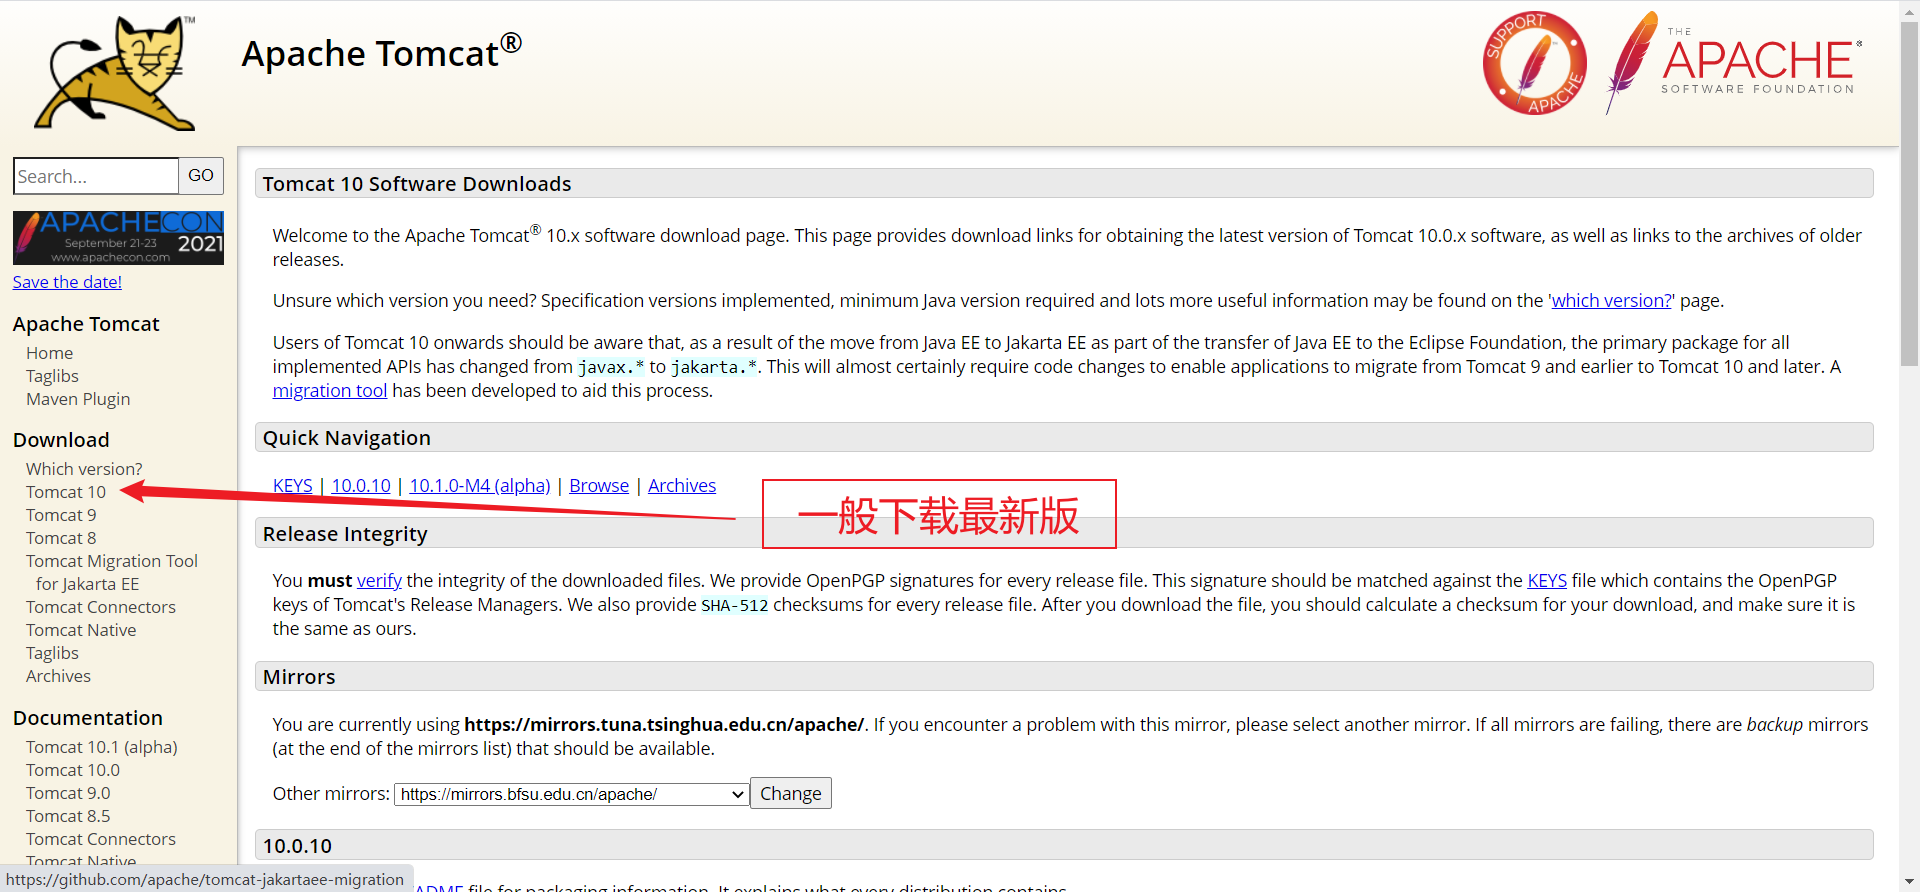
Task: Open Tomcat Migration Tool for Jakarta EE
Action: (112, 572)
